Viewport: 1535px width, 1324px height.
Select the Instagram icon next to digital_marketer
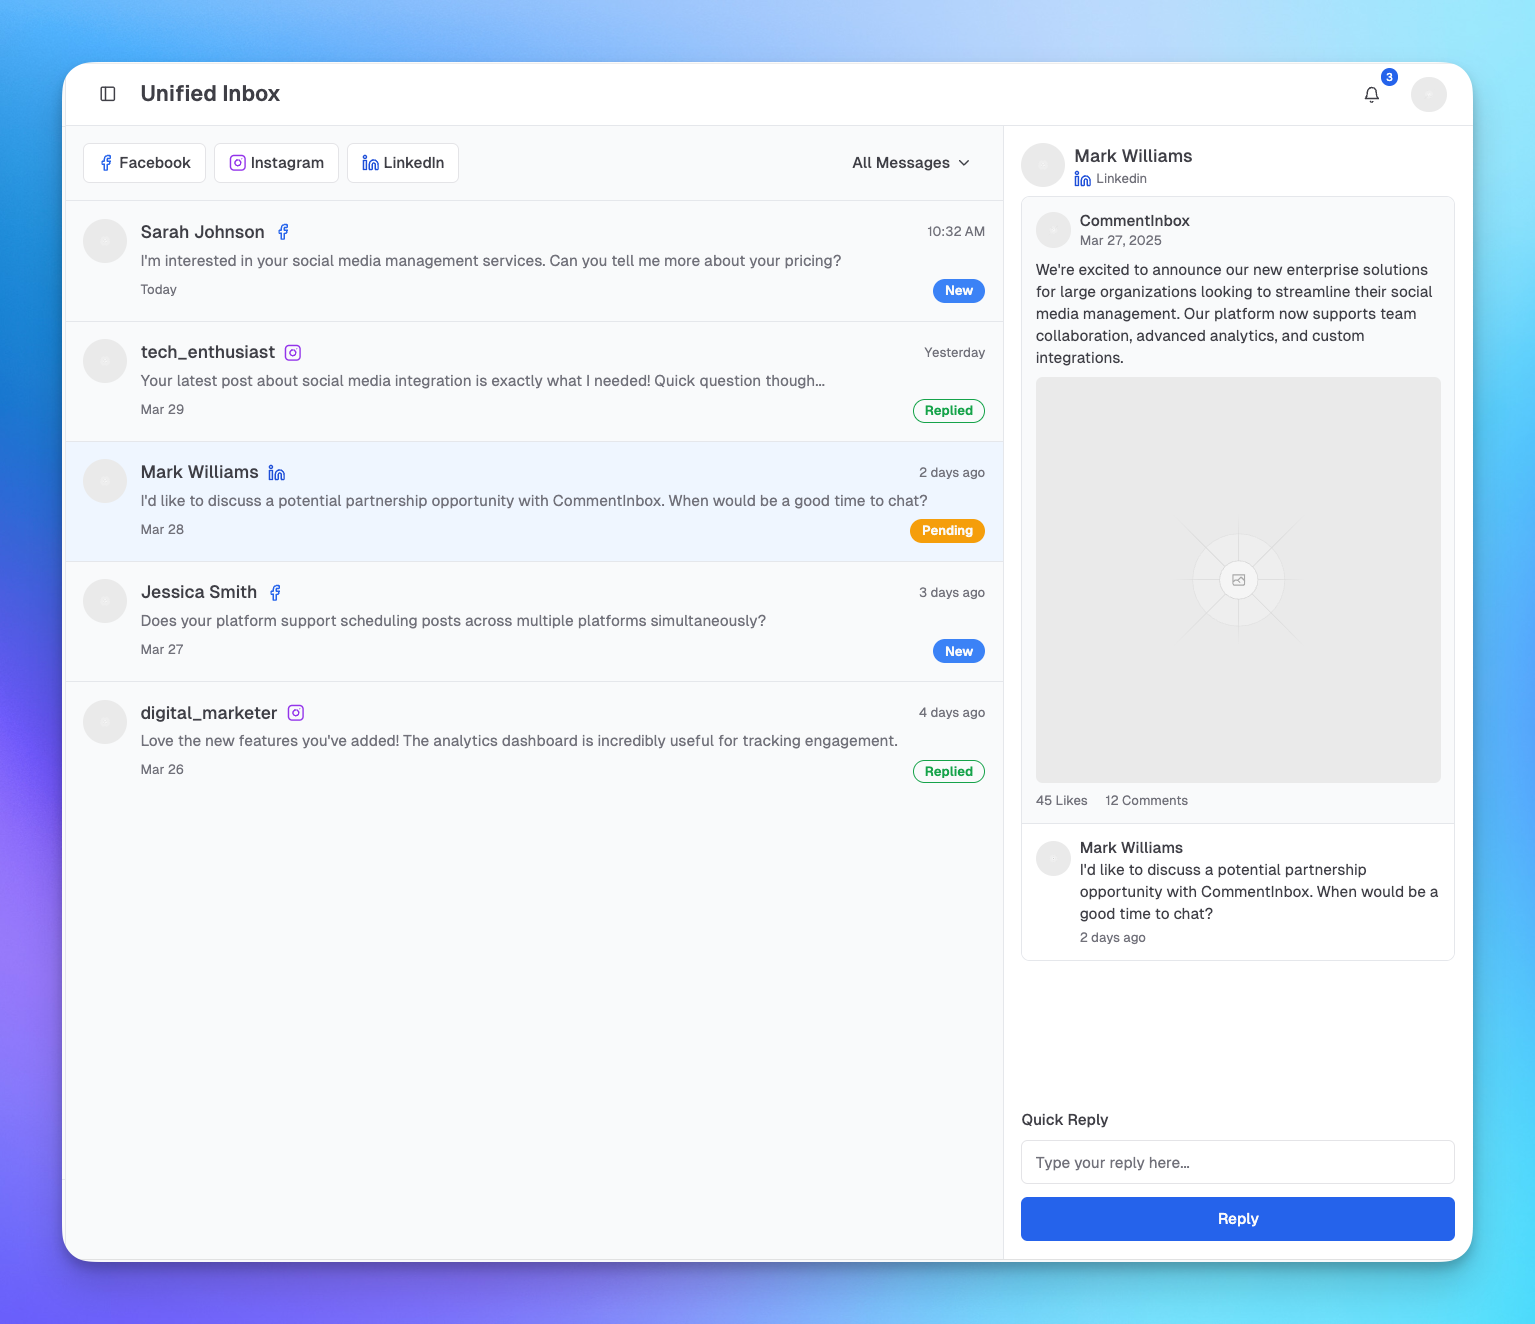tap(295, 712)
